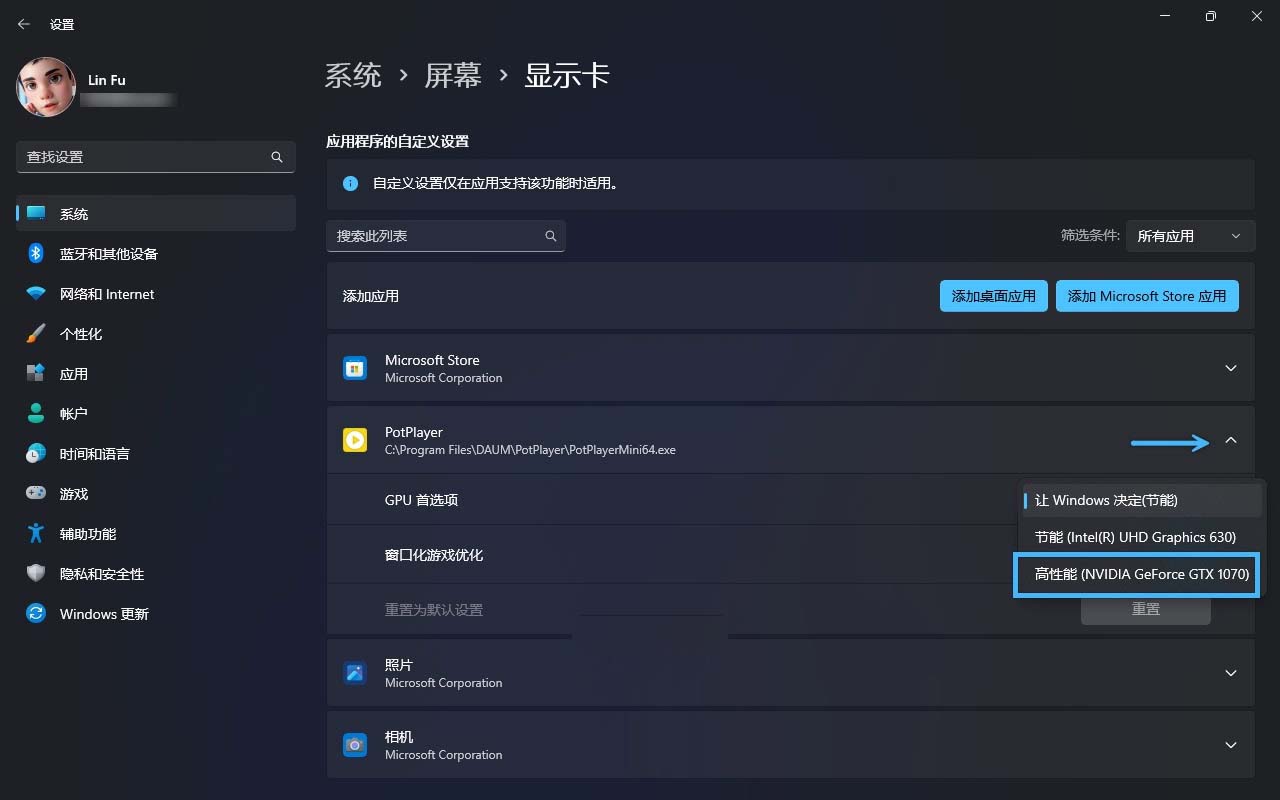Viewport: 1280px width, 800px height.
Task: Click 添加桌面应用 button
Action: click(x=994, y=296)
